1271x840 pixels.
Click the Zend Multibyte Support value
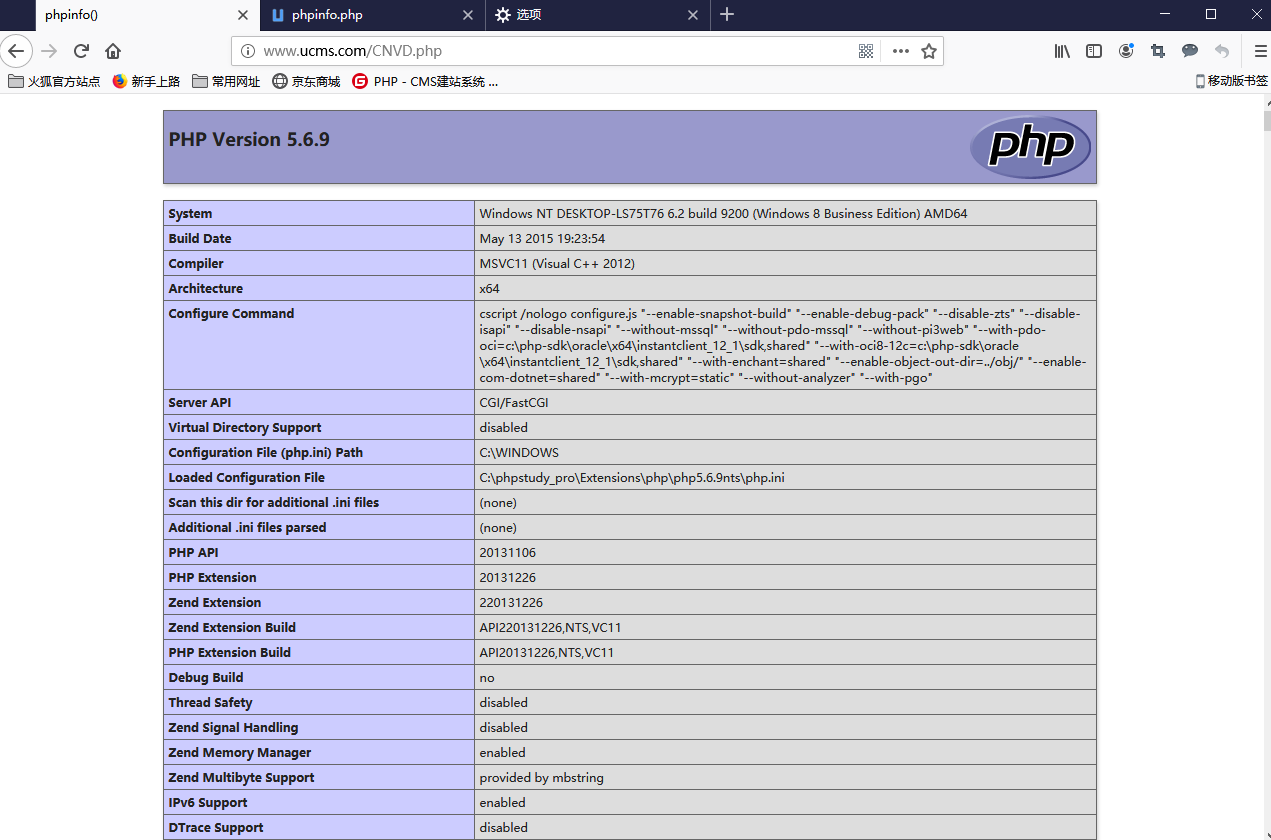(541, 777)
